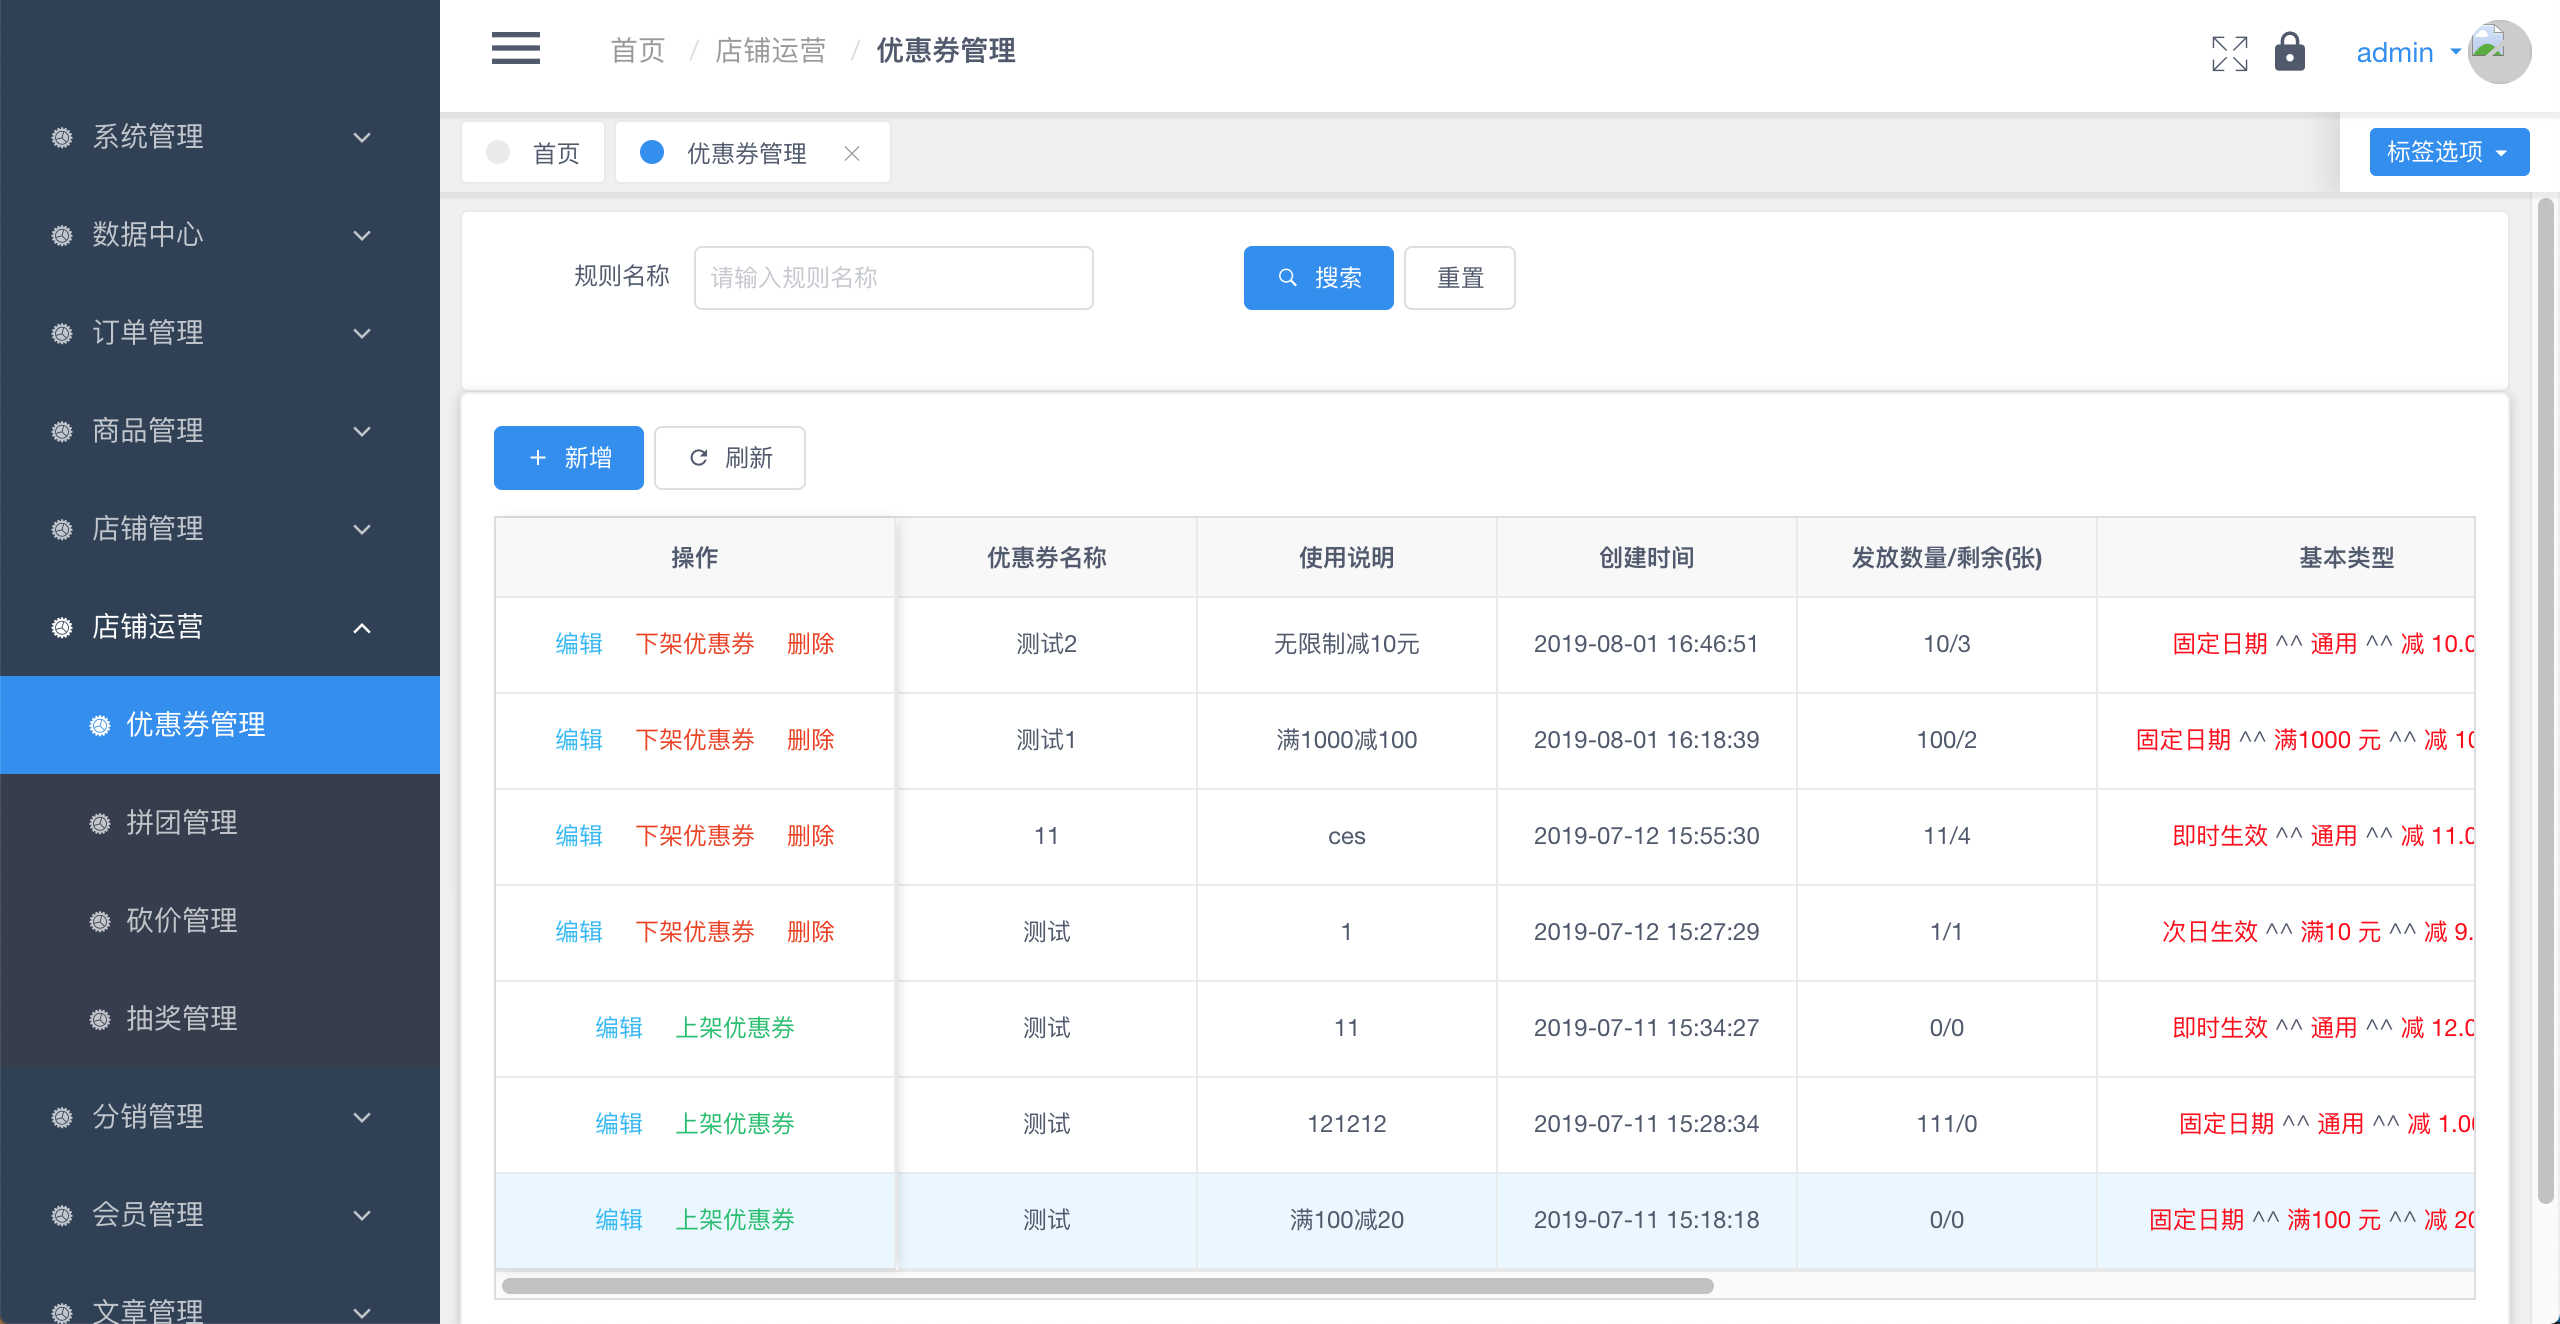Switch to the 首页 tab

pos(534,153)
